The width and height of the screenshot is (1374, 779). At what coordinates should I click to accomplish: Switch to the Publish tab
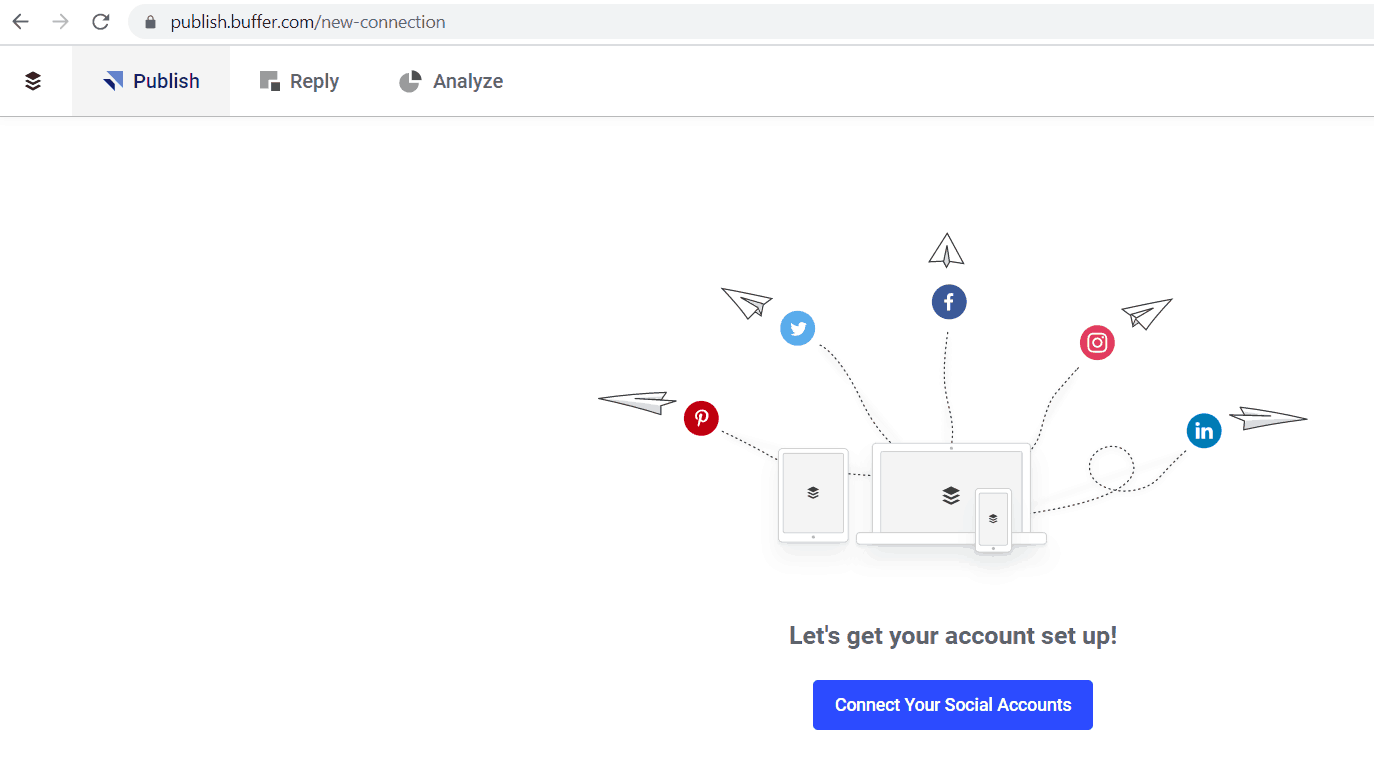tap(151, 81)
